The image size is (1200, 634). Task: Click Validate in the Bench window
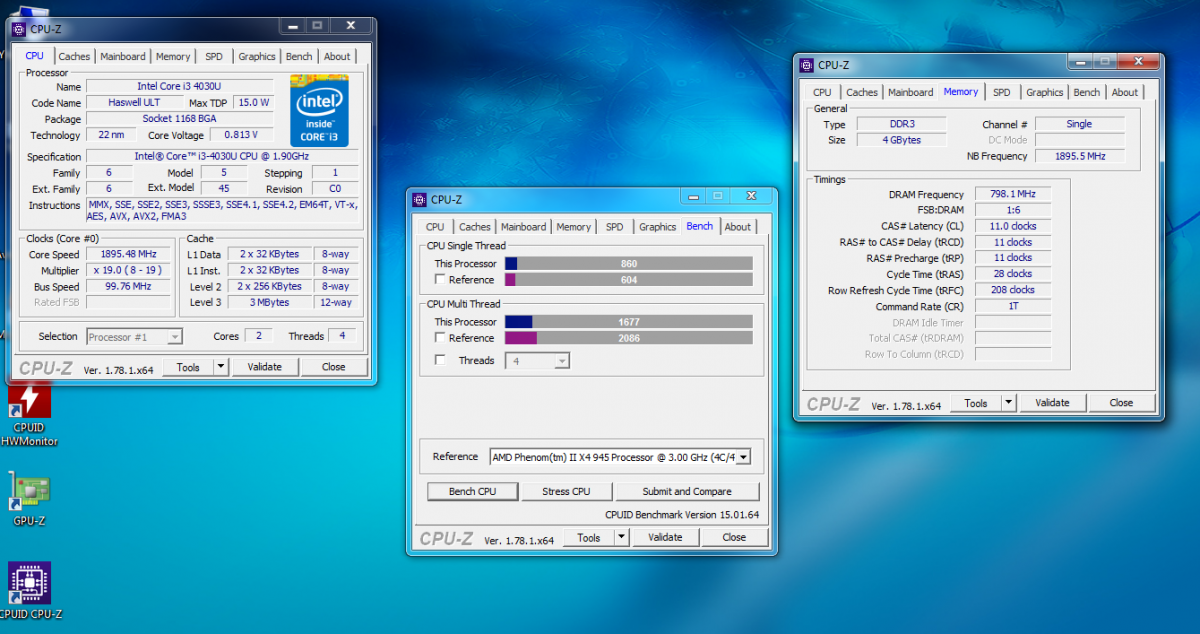(x=665, y=537)
